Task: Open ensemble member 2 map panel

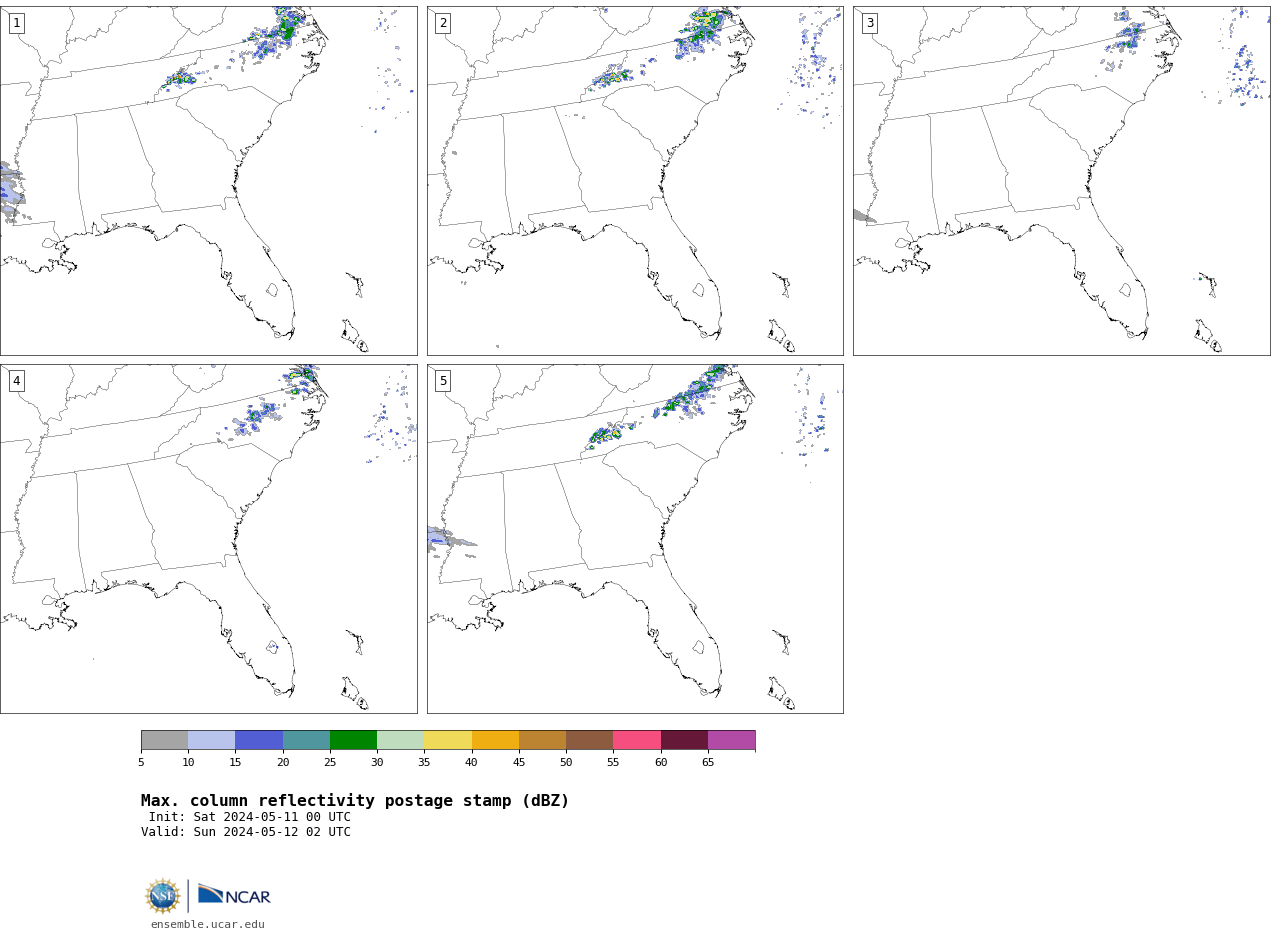Action: coord(635,181)
